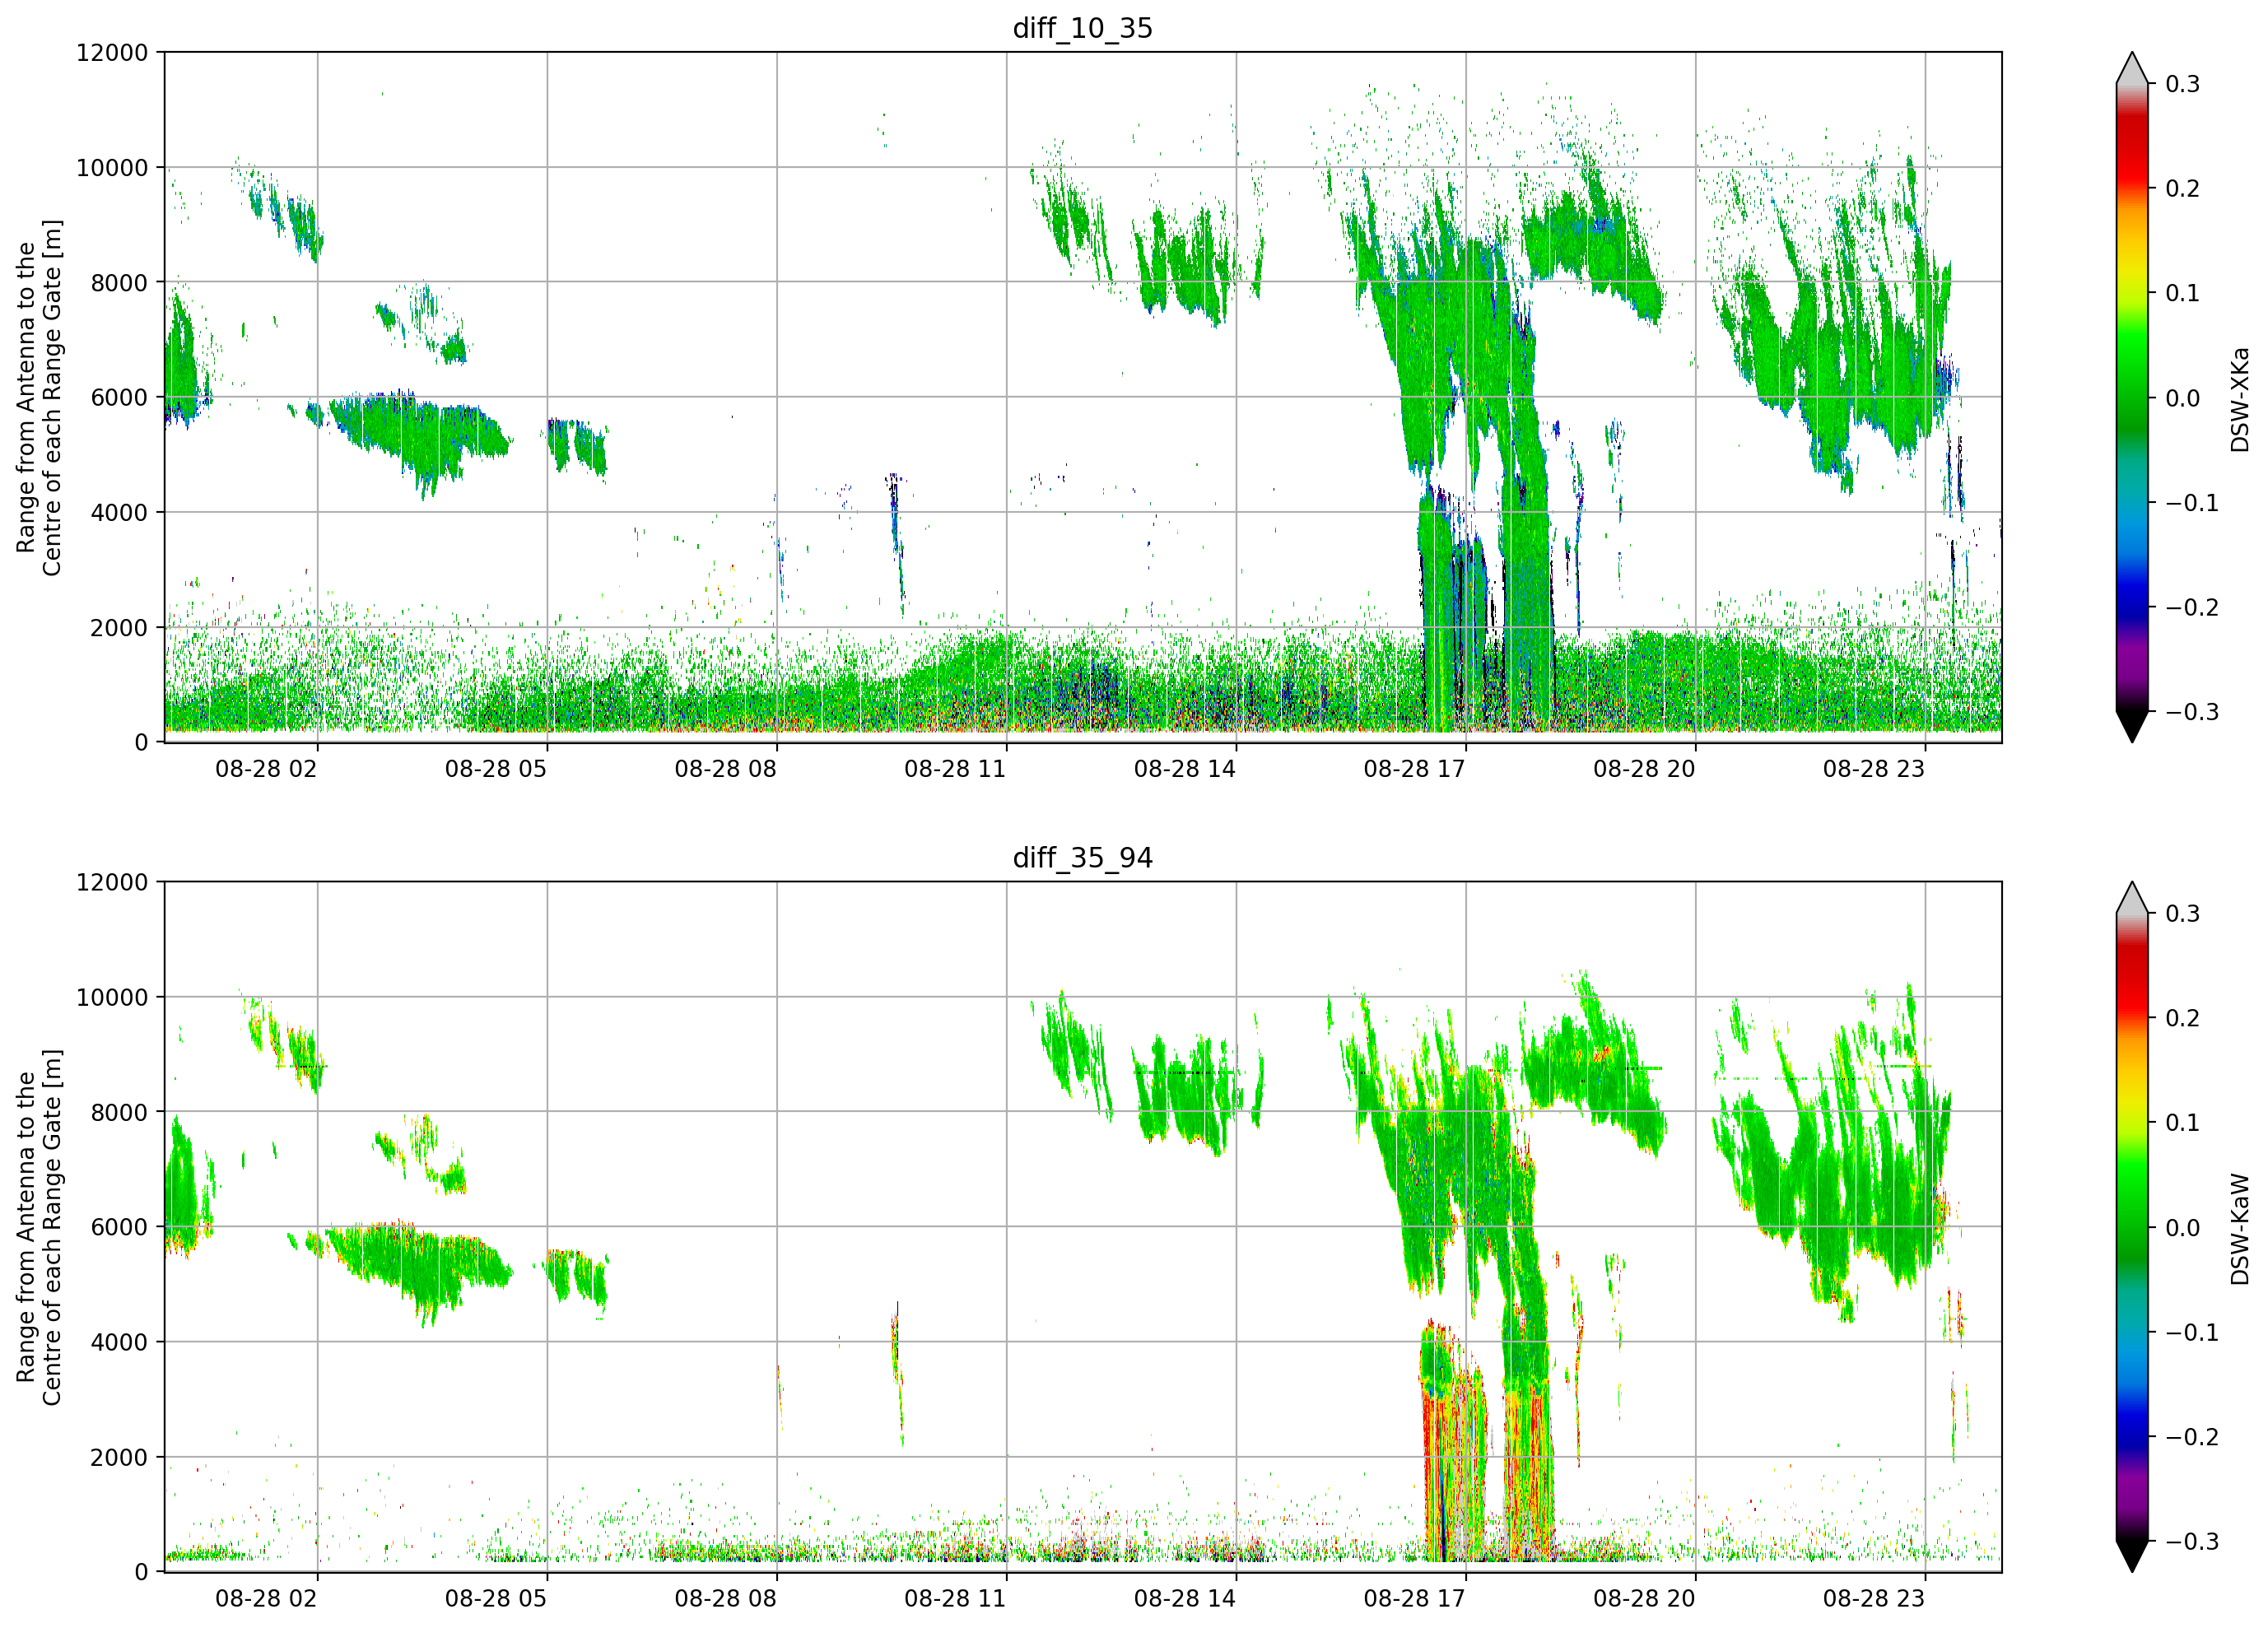Click the 8000 tick on diff_10_35 y-axis
The width and height of the screenshot is (2268, 1628).
pyautogui.click(x=119, y=283)
